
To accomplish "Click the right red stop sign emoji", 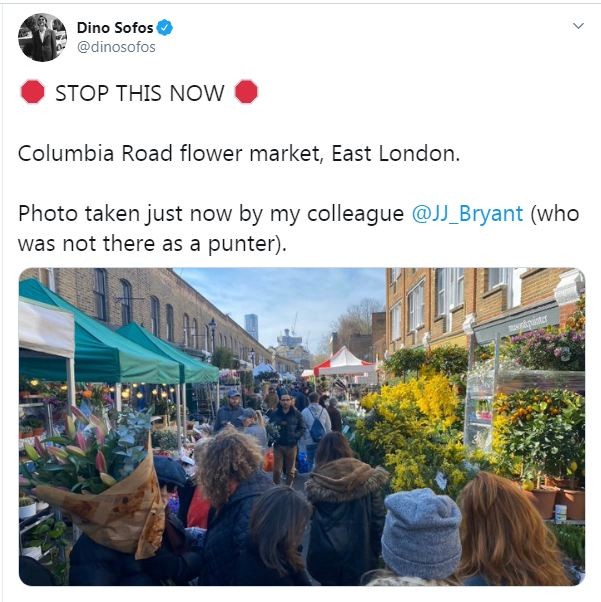I will click(246, 93).
